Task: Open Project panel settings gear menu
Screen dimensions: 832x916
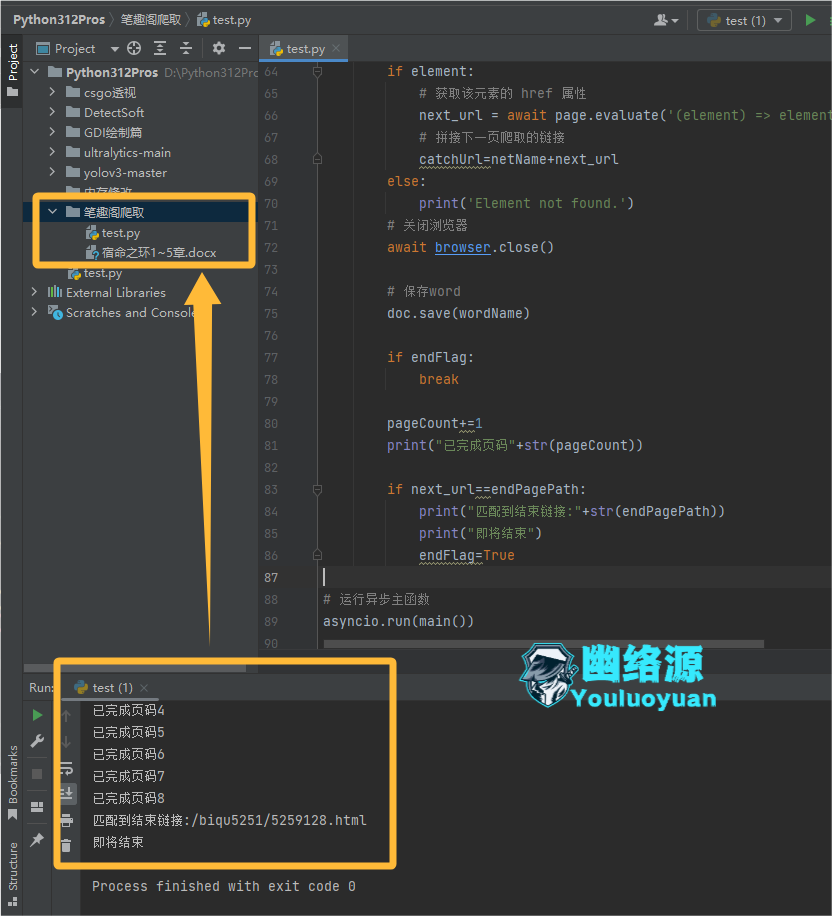Action: 219,47
